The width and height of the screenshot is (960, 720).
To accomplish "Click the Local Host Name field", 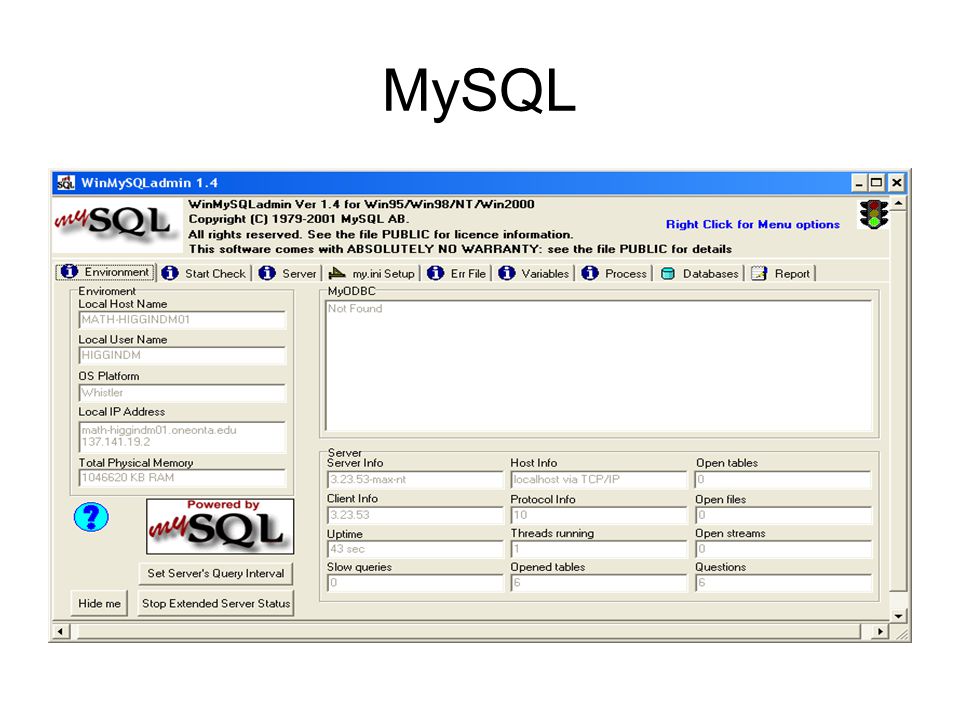I will [x=182, y=320].
